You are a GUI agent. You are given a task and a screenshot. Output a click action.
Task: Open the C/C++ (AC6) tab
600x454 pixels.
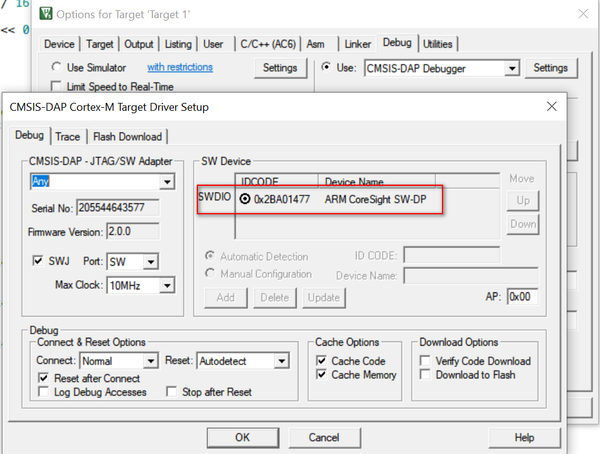[268, 44]
